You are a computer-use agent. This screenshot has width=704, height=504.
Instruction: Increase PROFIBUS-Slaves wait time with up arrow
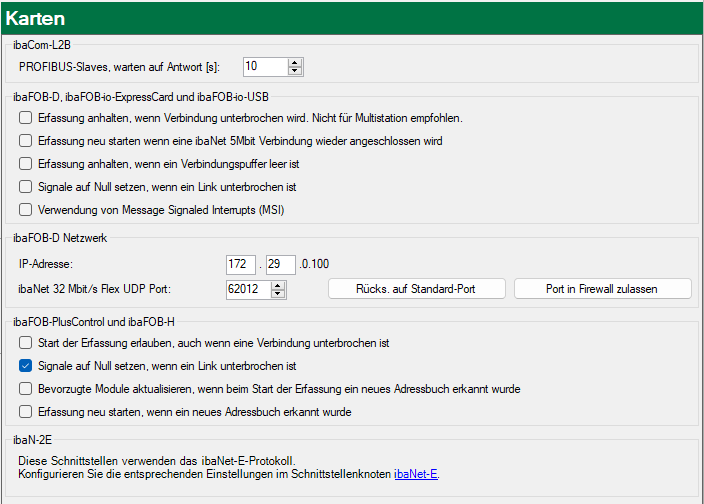point(295,63)
